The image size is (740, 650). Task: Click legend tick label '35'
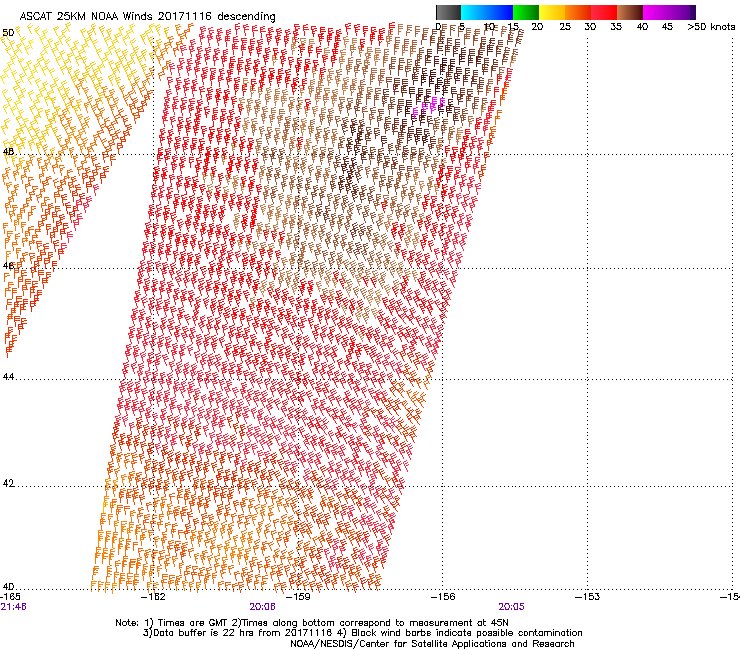coord(616,27)
